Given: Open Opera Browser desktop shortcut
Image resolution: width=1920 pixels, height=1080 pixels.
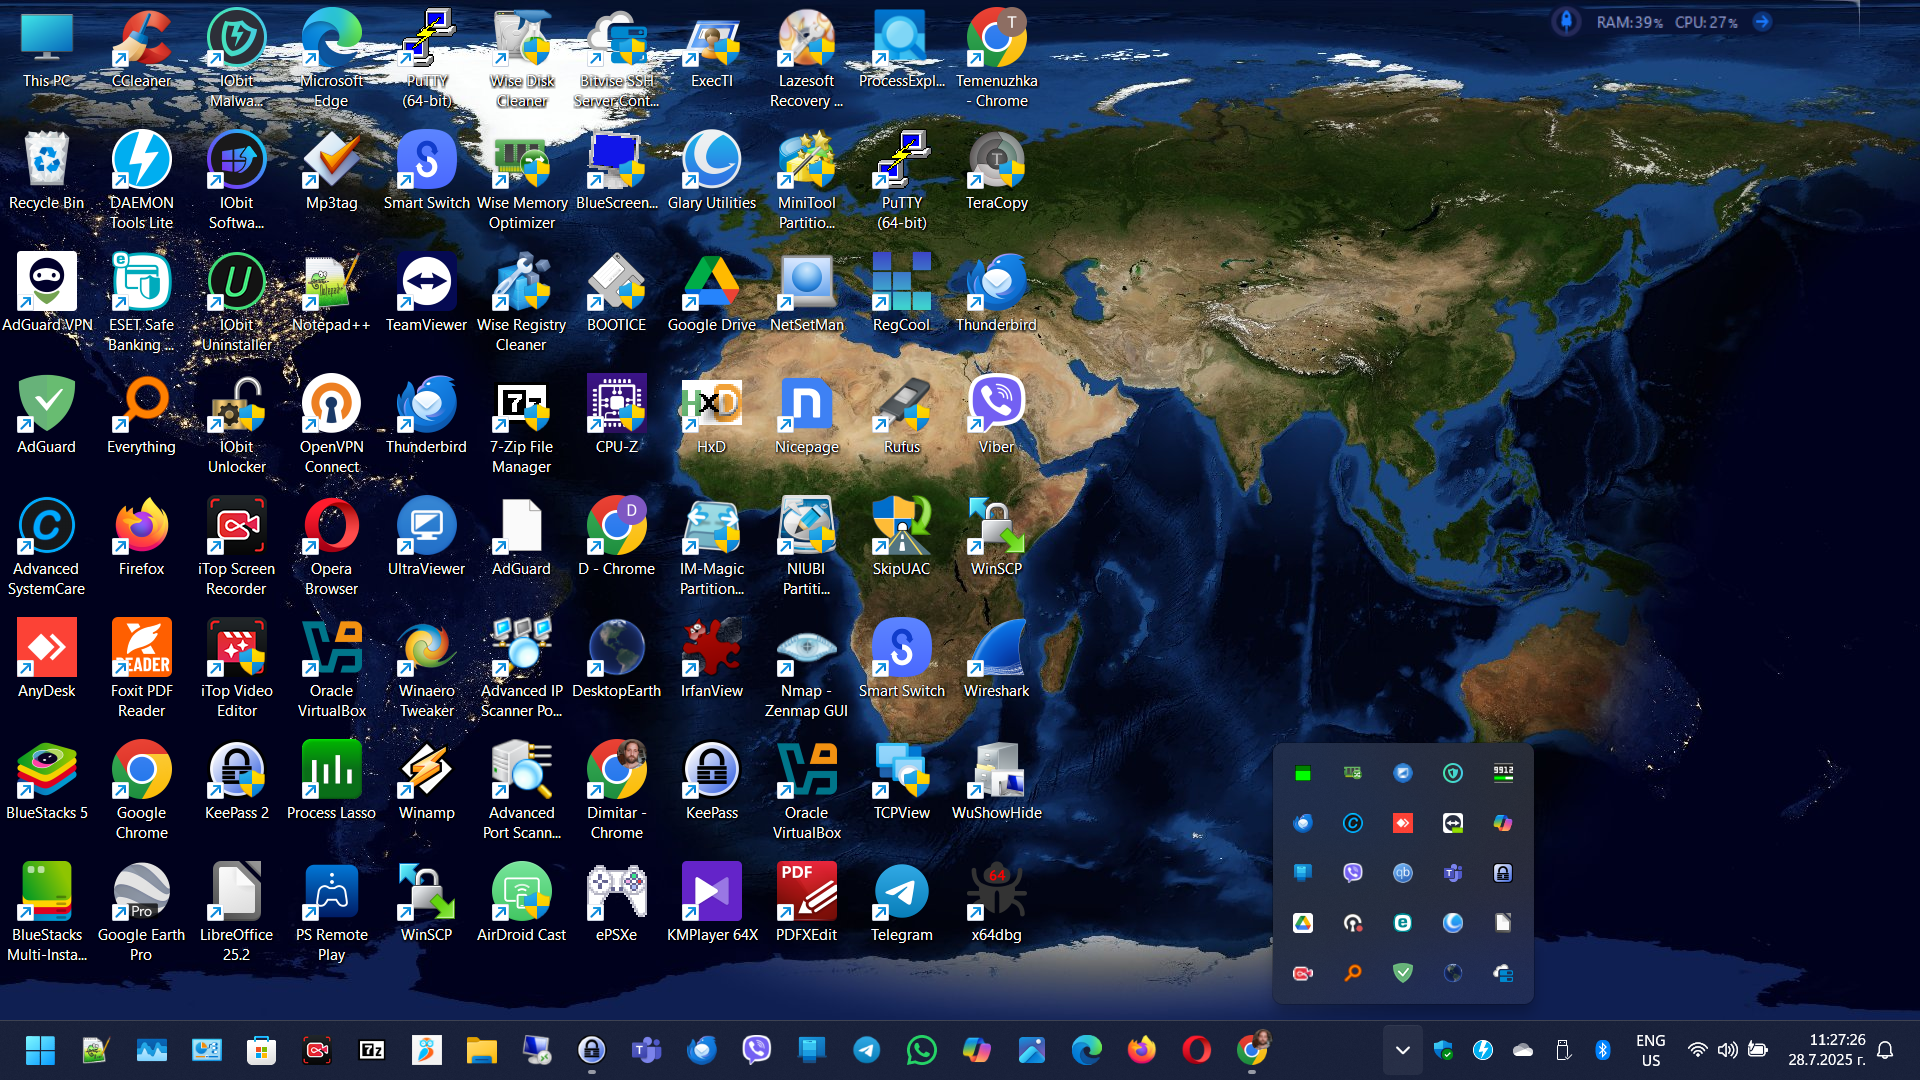Looking at the screenshot, I should (331, 548).
